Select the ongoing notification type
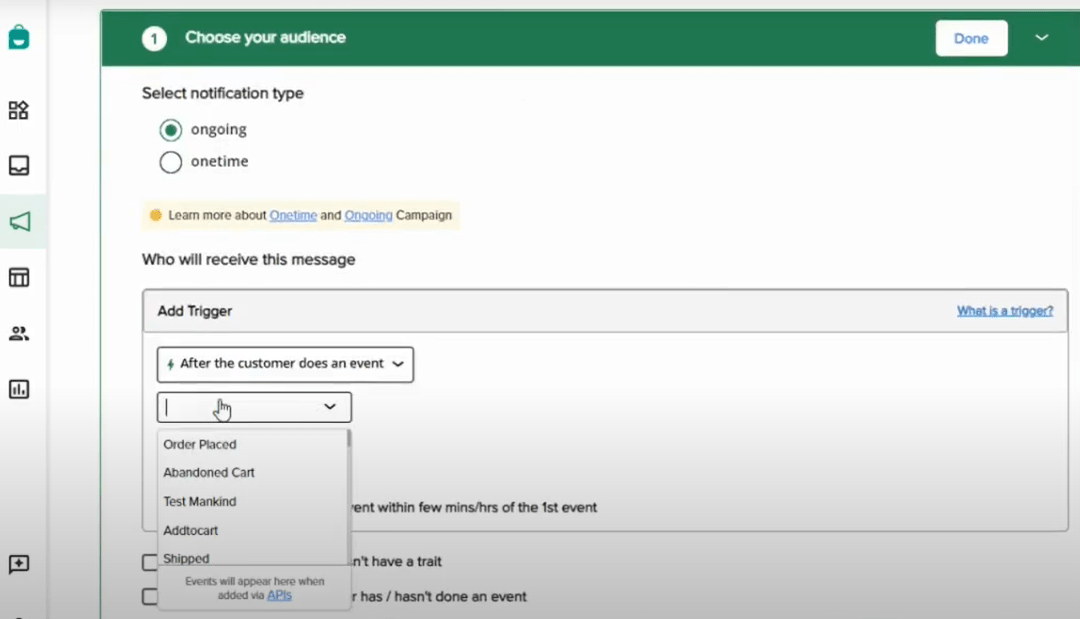 (170, 129)
